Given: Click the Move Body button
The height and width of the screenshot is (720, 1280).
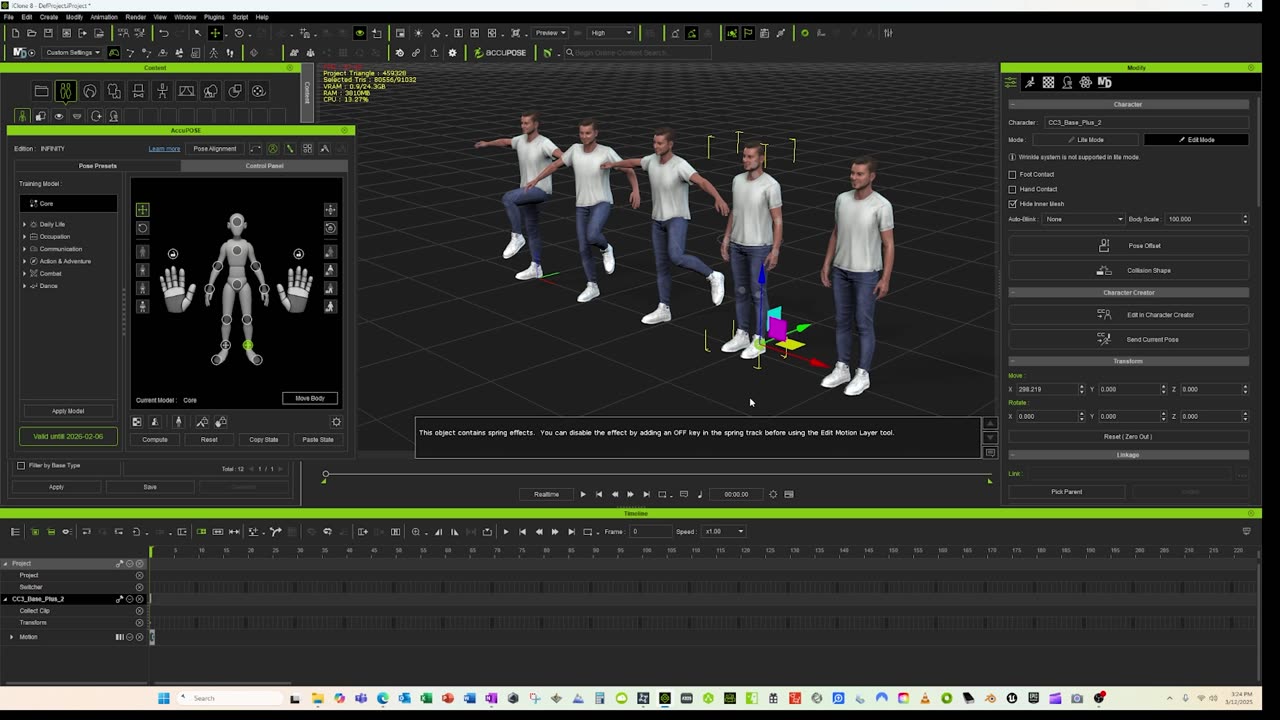Looking at the screenshot, I should click(310, 398).
